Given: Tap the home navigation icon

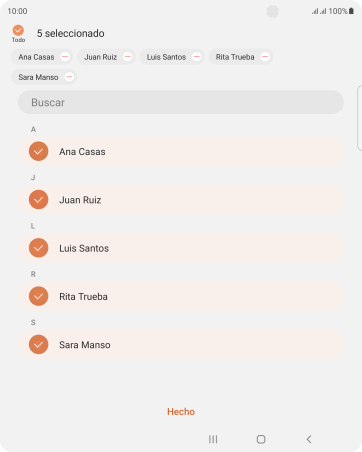Looking at the screenshot, I should [261, 439].
